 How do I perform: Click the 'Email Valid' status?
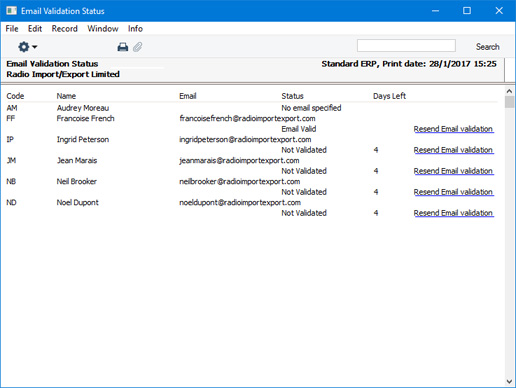click(299, 129)
